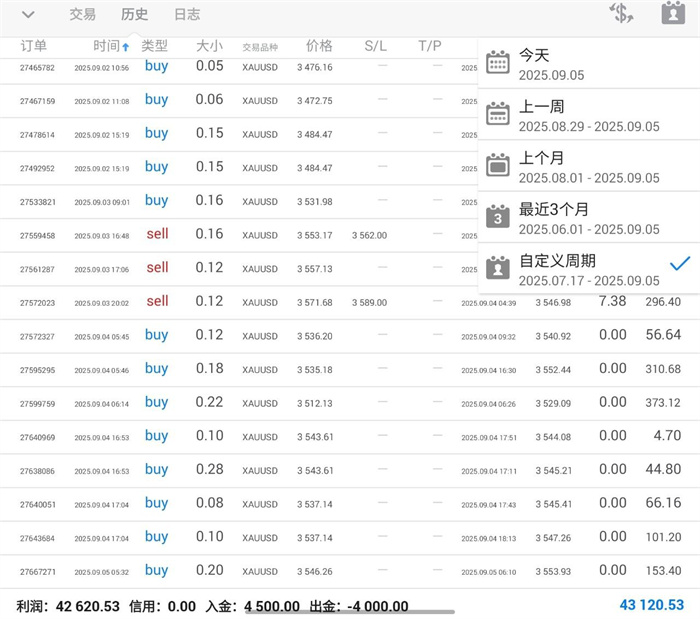The image size is (700, 619).
Task: Click the close price 3 553.93
Action: [553, 571]
